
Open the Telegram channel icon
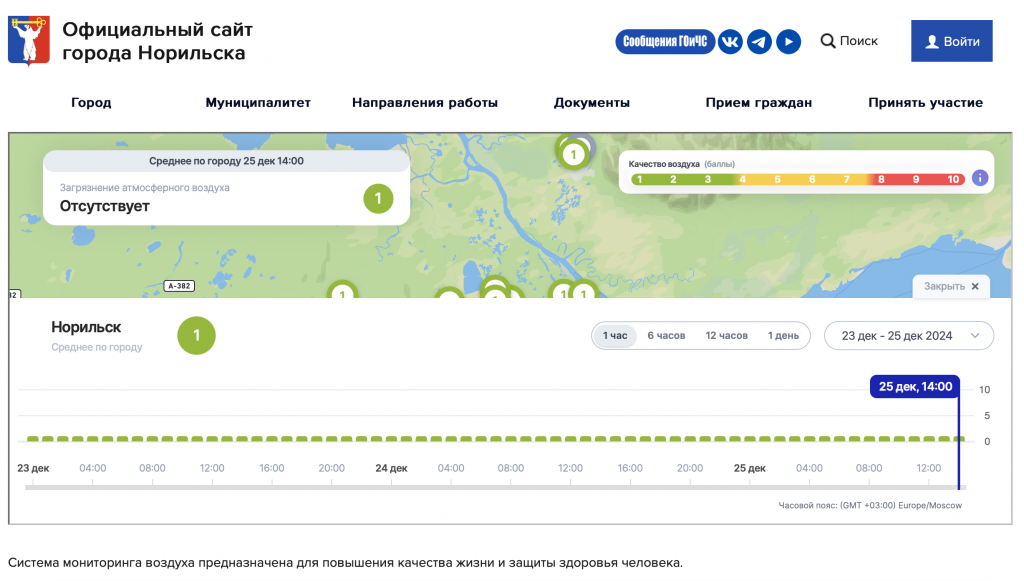(759, 42)
